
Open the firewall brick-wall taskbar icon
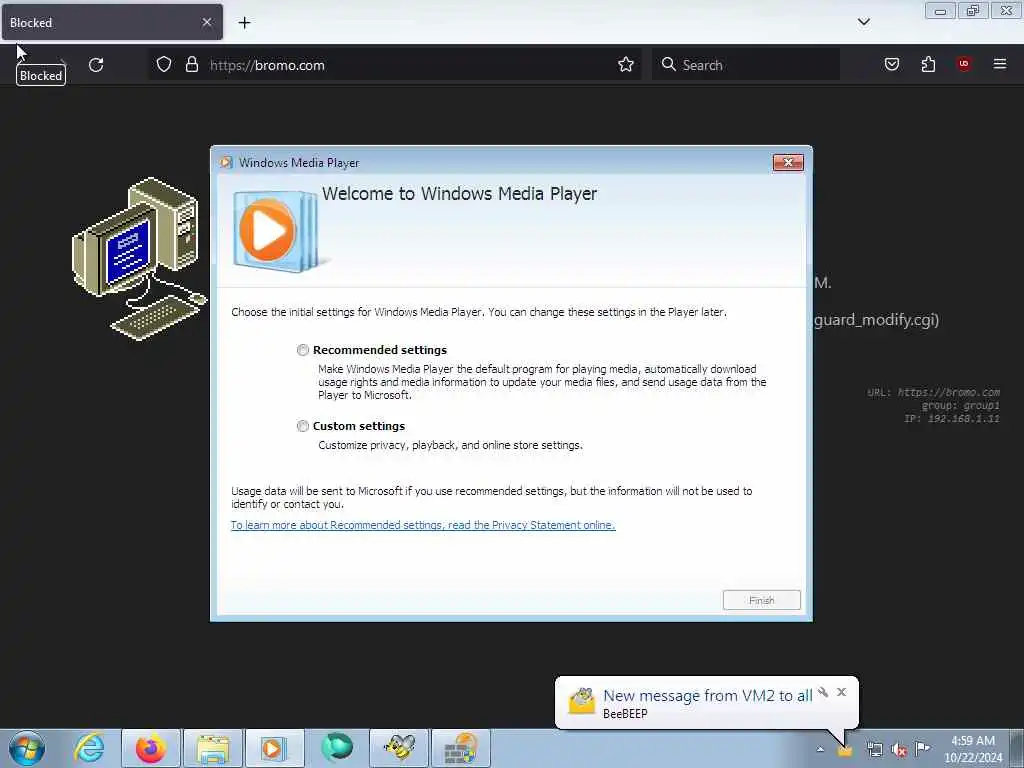point(461,748)
